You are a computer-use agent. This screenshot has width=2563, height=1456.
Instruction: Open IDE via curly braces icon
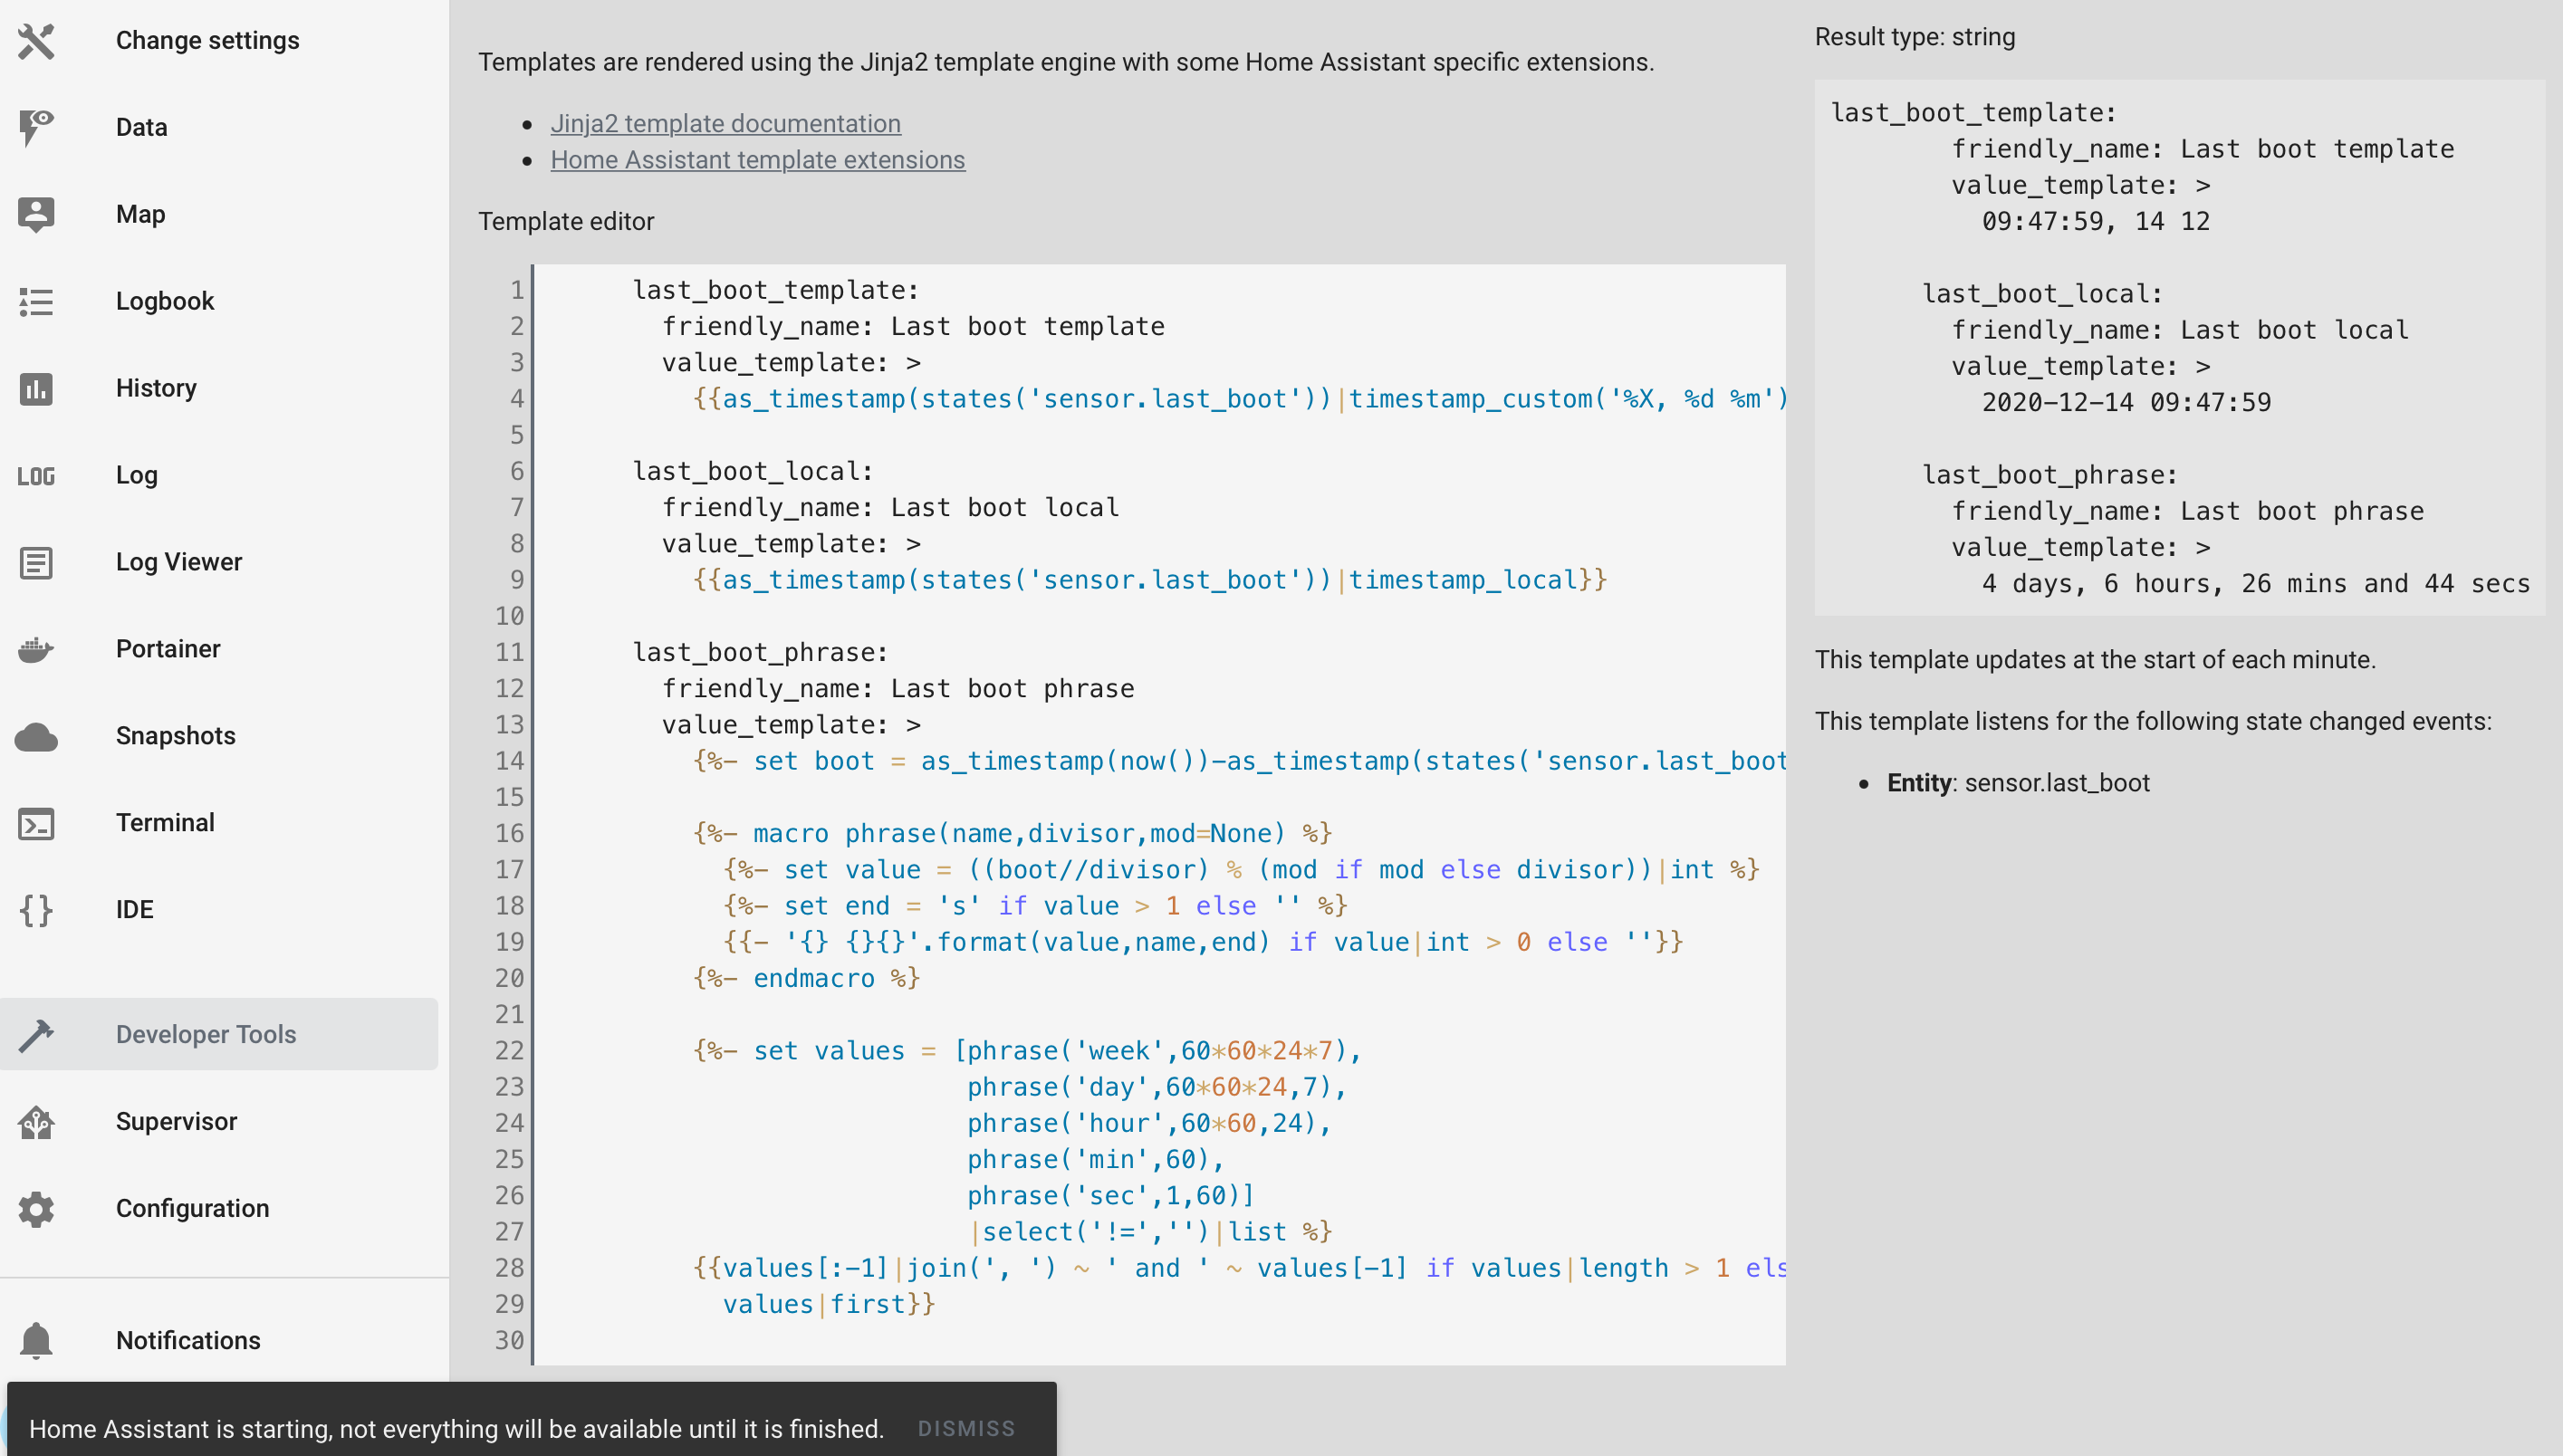tap(36, 910)
